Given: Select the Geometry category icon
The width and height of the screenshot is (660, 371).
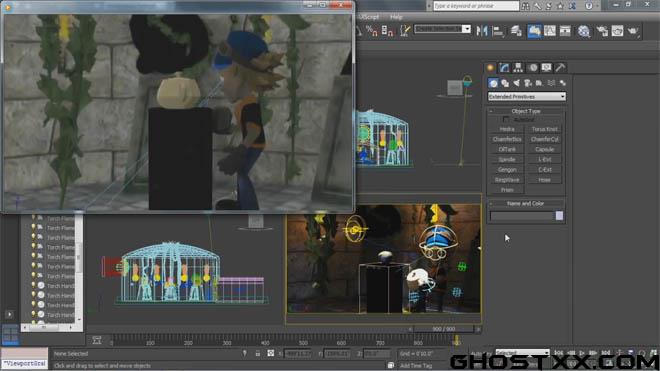Looking at the screenshot, I should pyautogui.click(x=493, y=83).
